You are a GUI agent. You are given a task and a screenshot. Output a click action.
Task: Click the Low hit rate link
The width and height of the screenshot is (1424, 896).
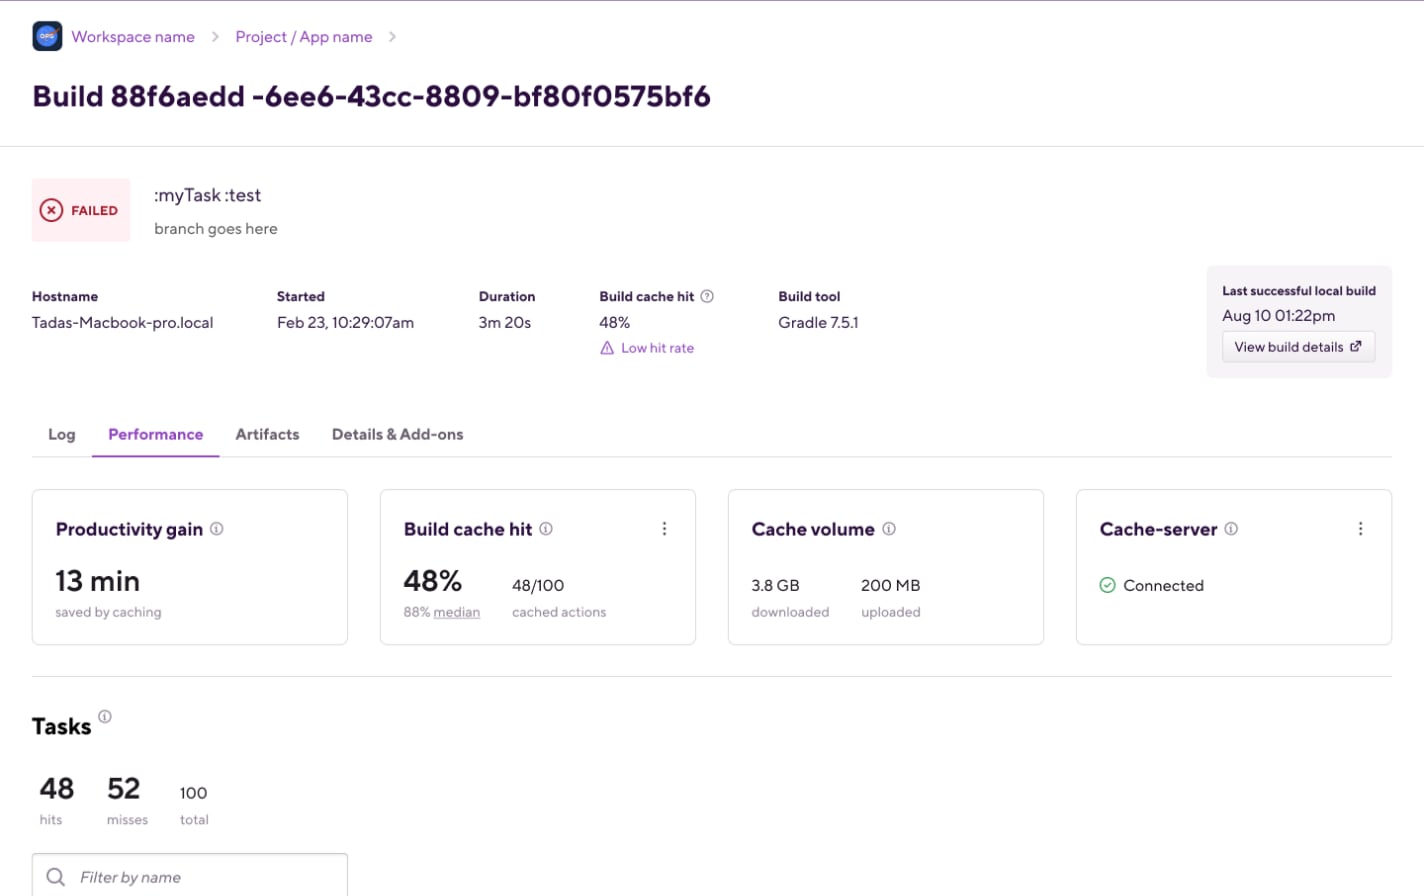pyautogui.click(x=657, y=348)
